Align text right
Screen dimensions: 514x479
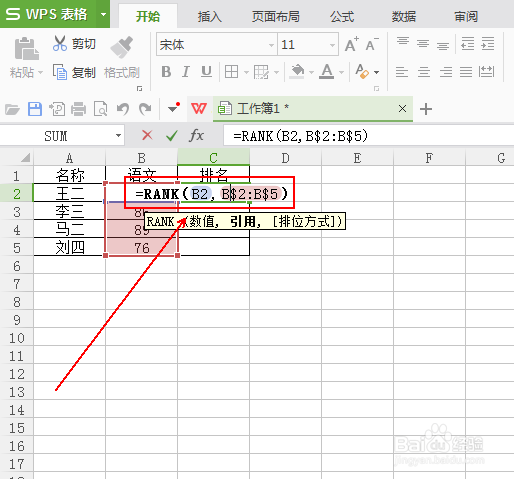pyautogui.click(x=446, y=72)
